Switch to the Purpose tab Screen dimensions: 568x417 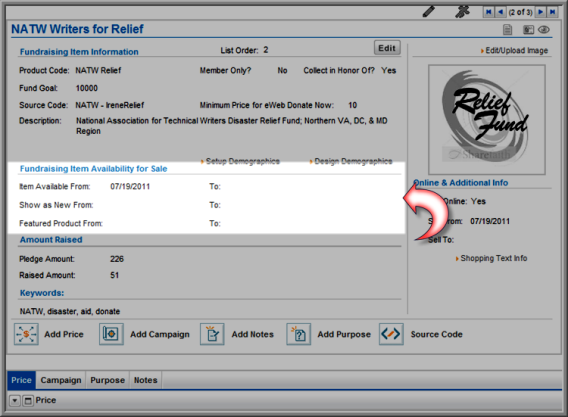point(108,380)
